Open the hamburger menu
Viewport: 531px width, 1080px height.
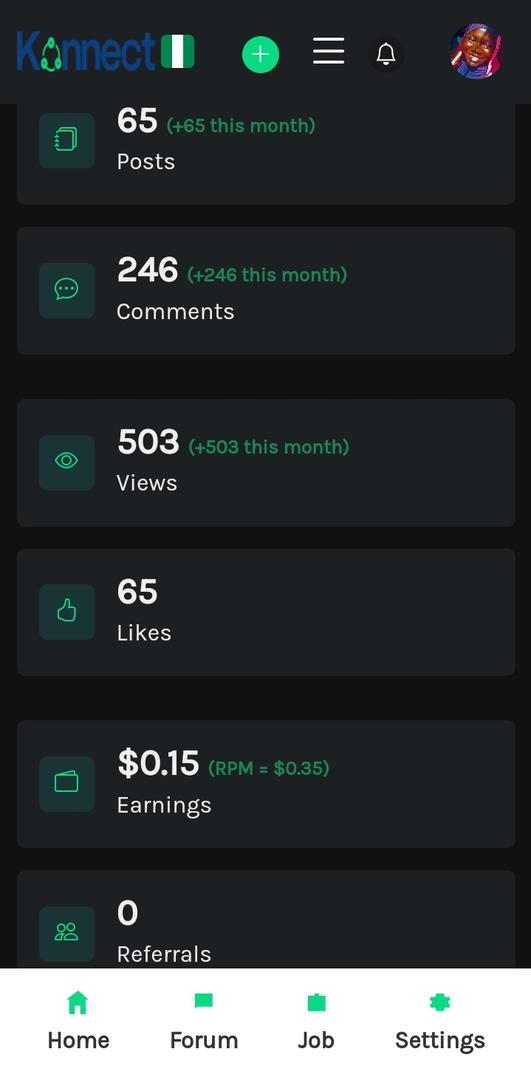329,51
